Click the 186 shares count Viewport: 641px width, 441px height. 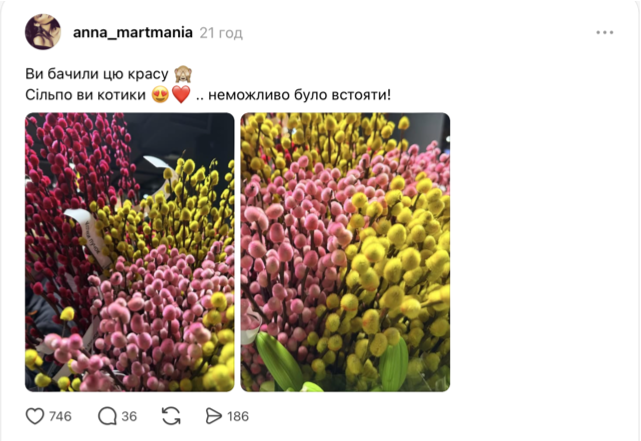click(238, 416)
